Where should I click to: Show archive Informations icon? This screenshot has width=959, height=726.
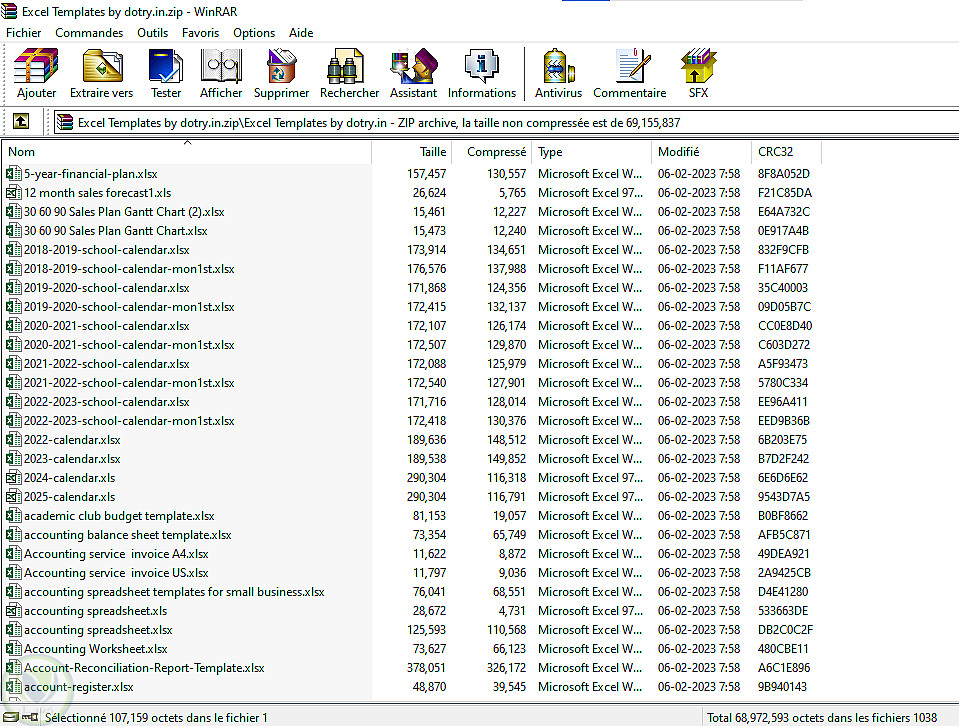(482, 66)
